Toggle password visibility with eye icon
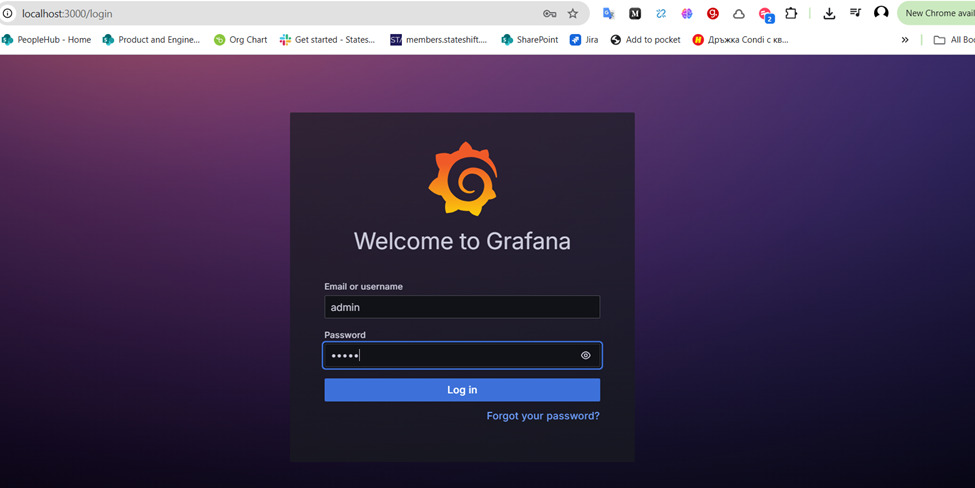The image size is (975, 488). tap(585, 356)
